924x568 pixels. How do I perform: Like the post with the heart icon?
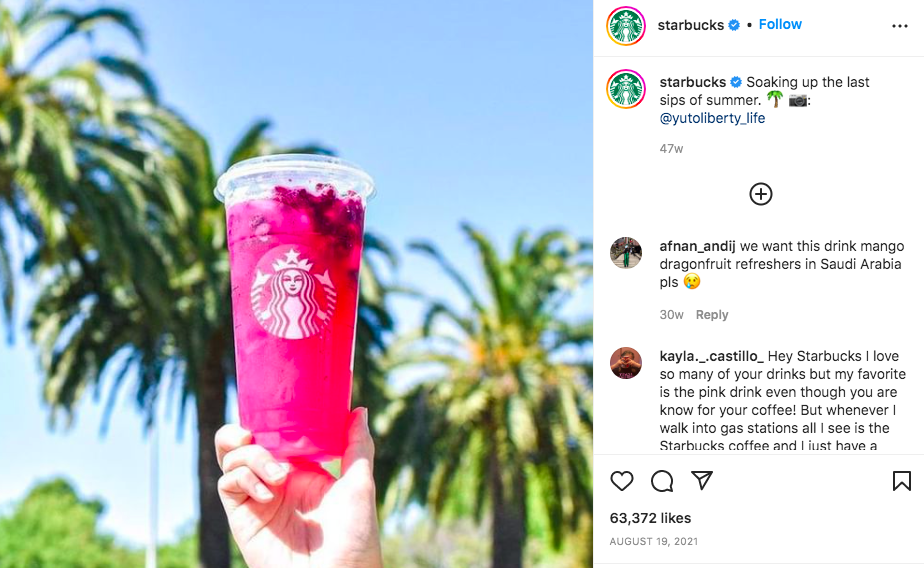point(622,481)
